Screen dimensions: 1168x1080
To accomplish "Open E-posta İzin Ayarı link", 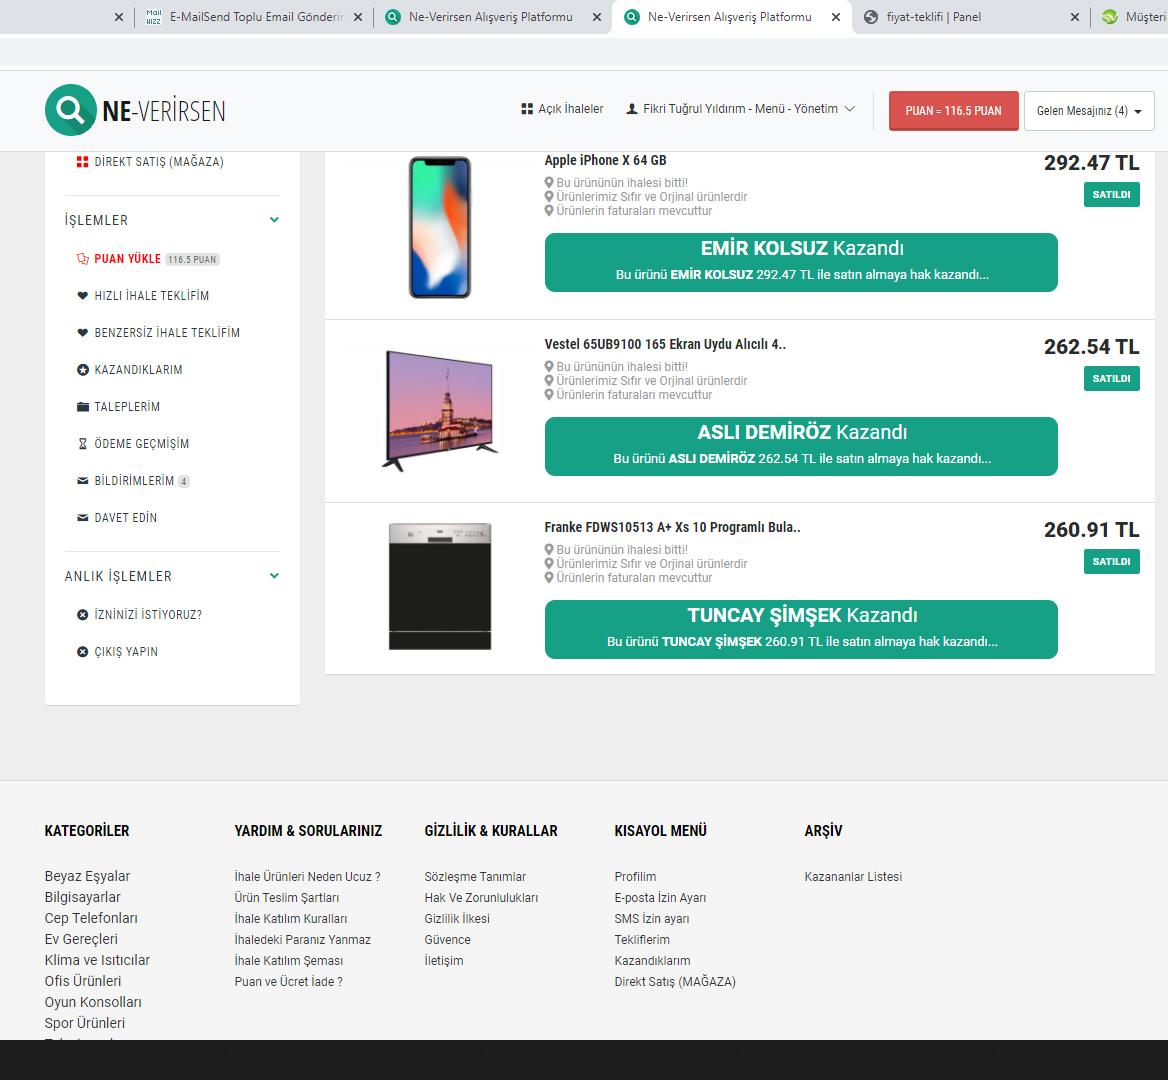I will (660, 898).
